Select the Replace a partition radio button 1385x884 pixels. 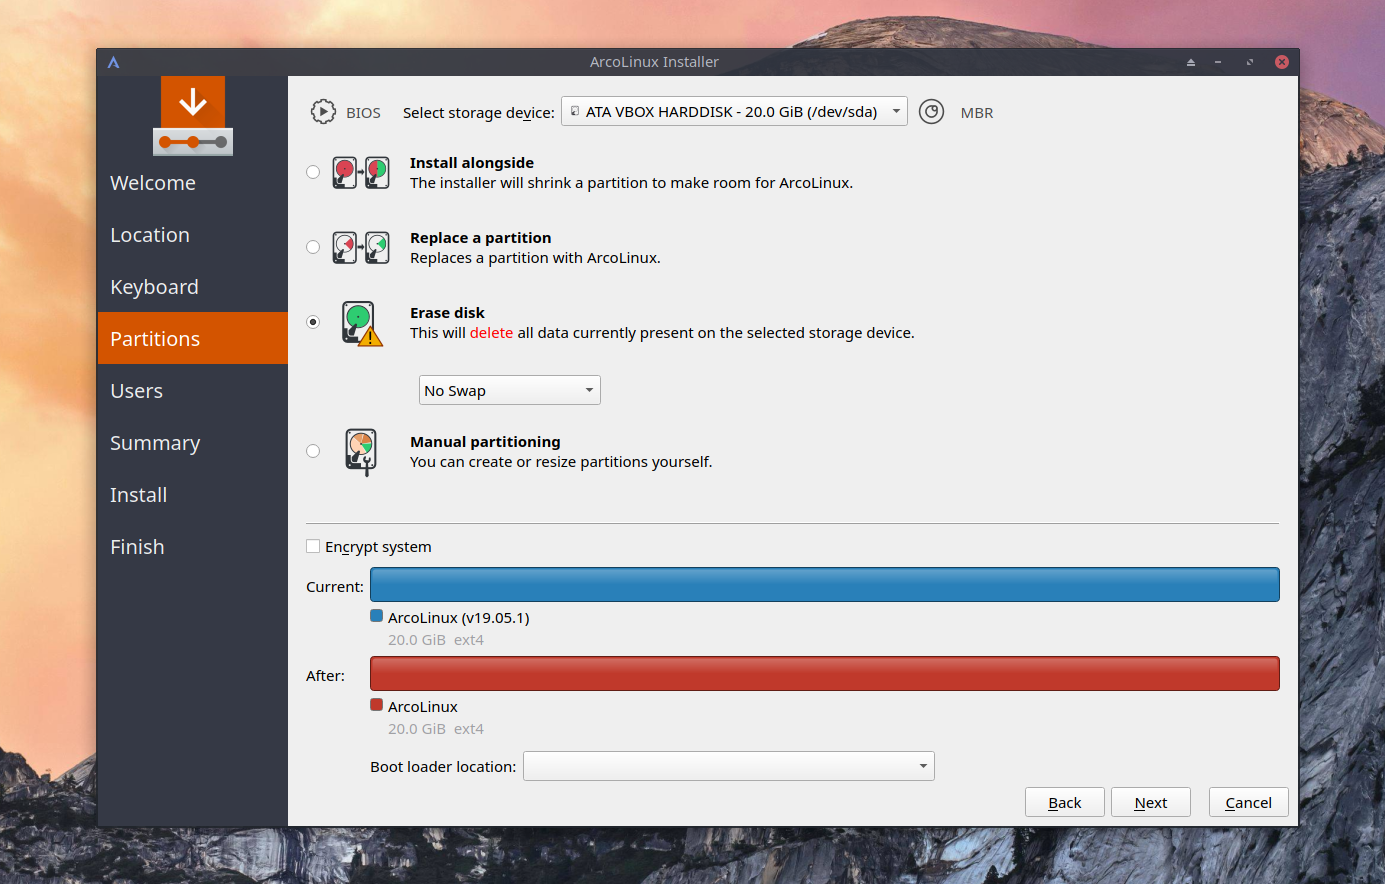click(x=313, y=247)
